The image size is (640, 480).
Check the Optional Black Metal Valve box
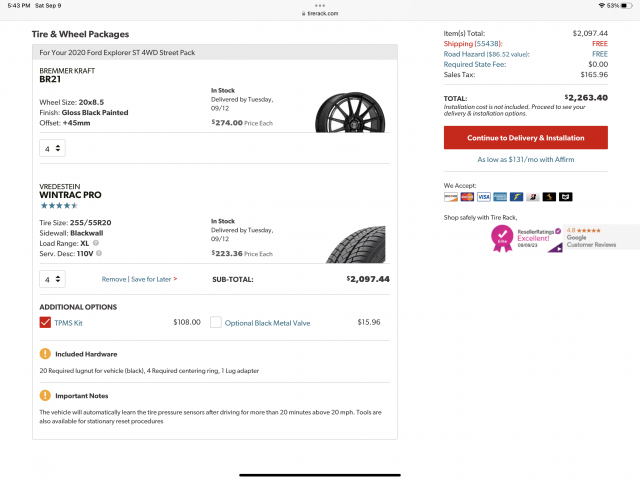pyautogui.click(x=215, y=322)
